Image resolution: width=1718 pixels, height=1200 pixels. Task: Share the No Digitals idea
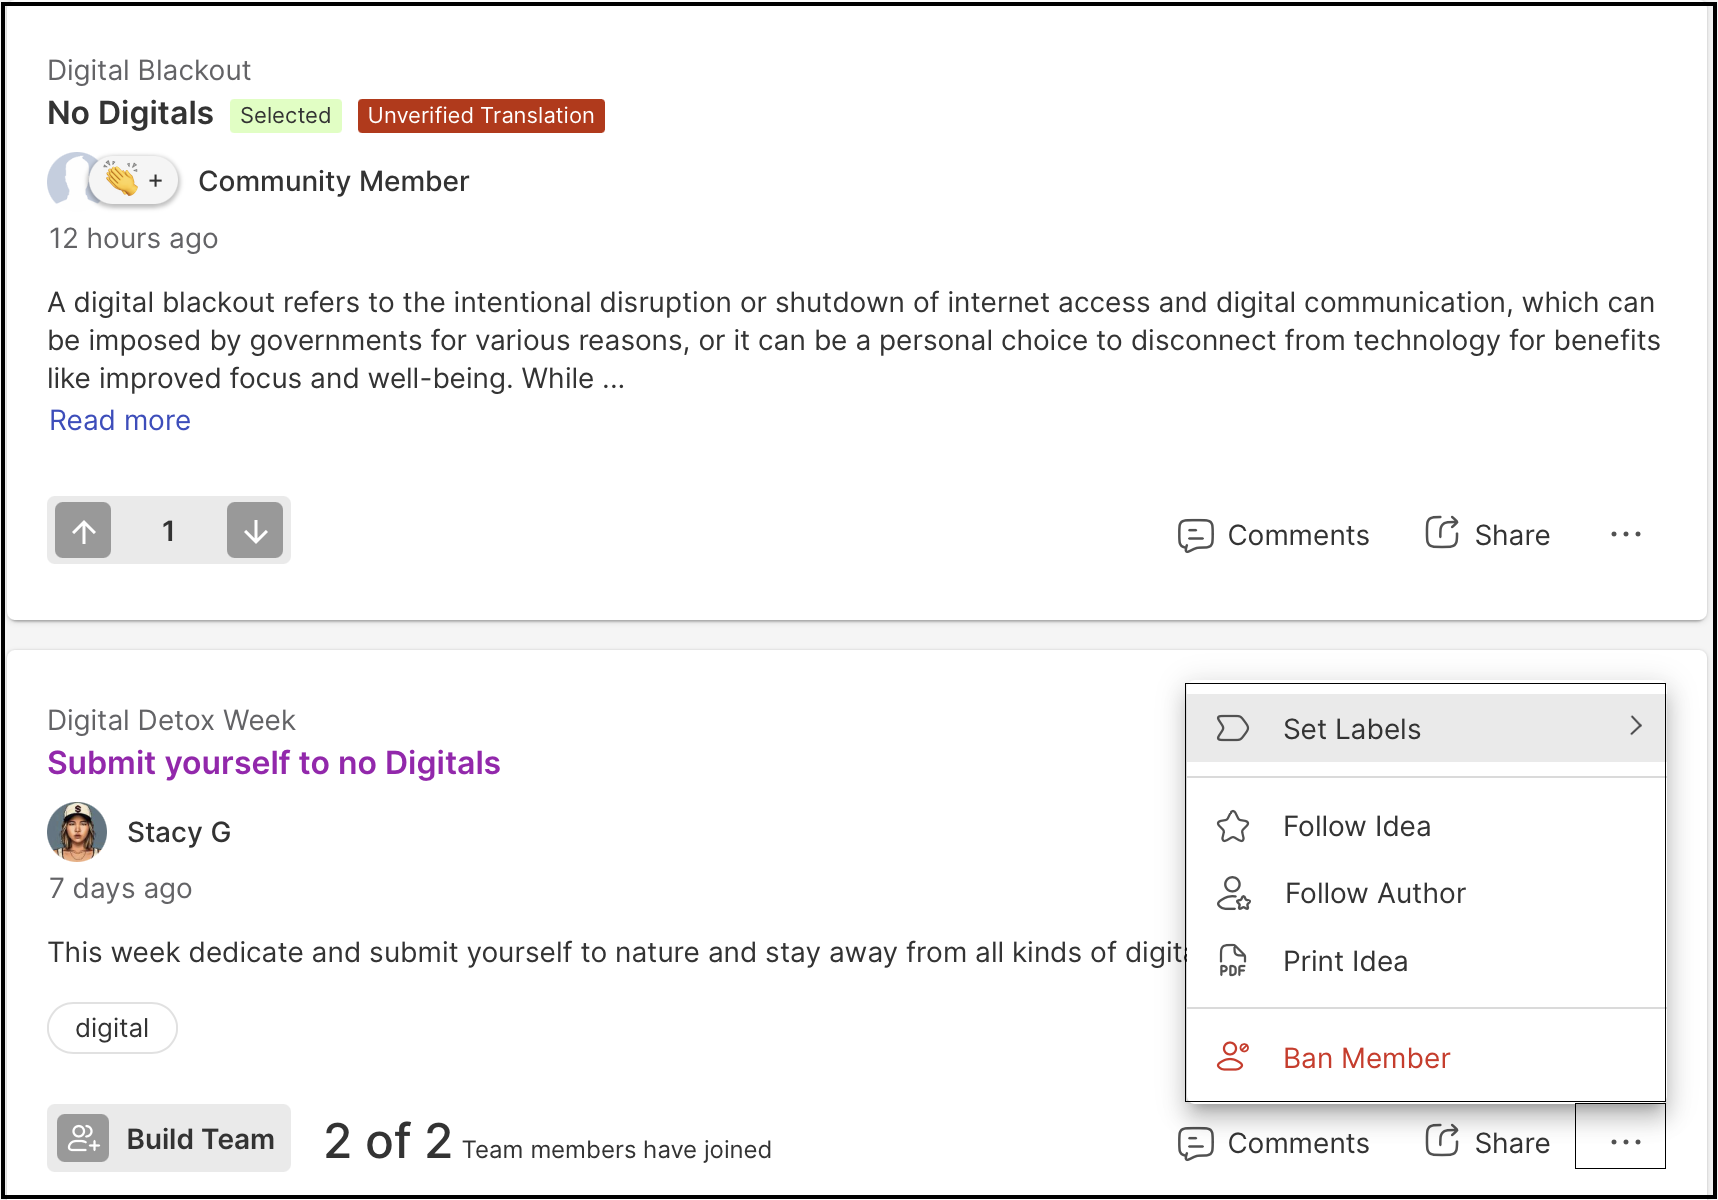(1487, 535)
